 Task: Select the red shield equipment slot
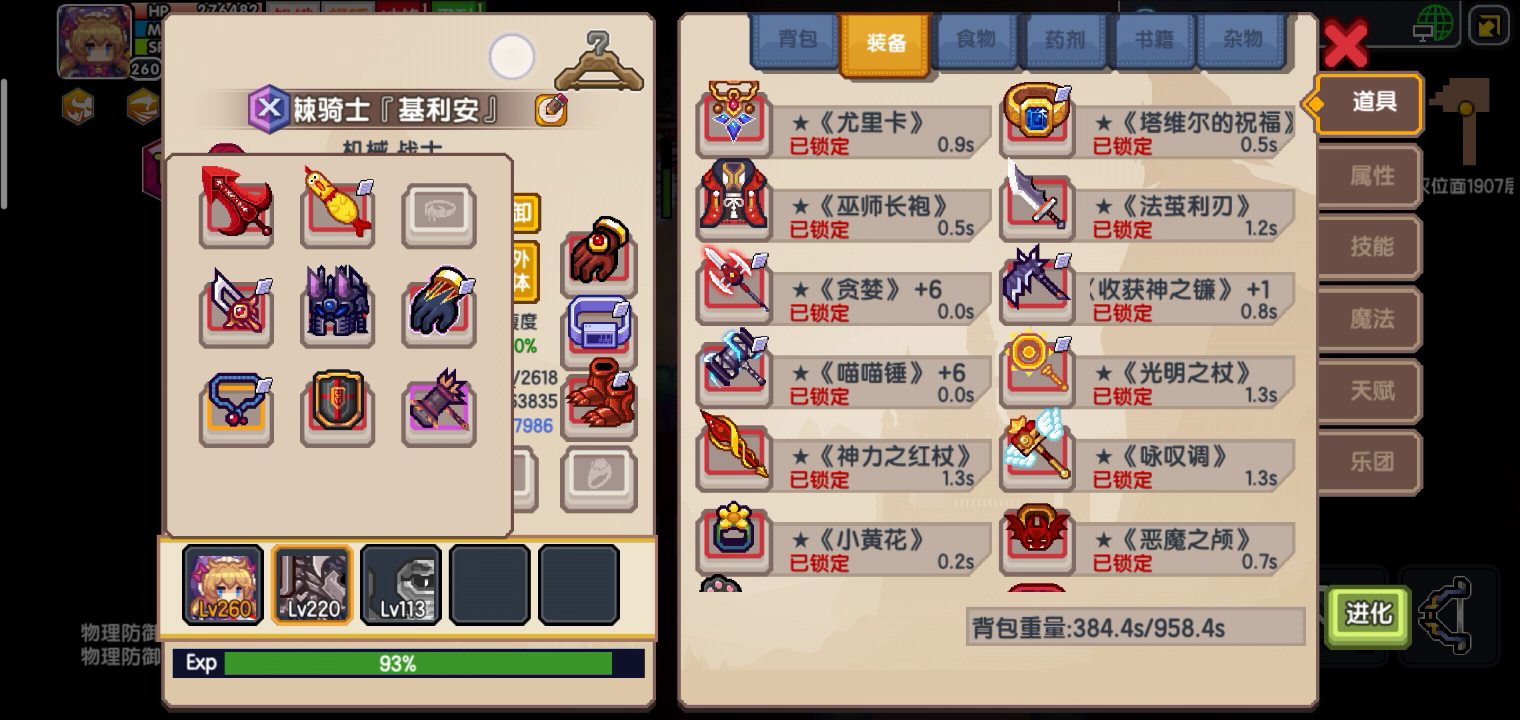(338, 407)
